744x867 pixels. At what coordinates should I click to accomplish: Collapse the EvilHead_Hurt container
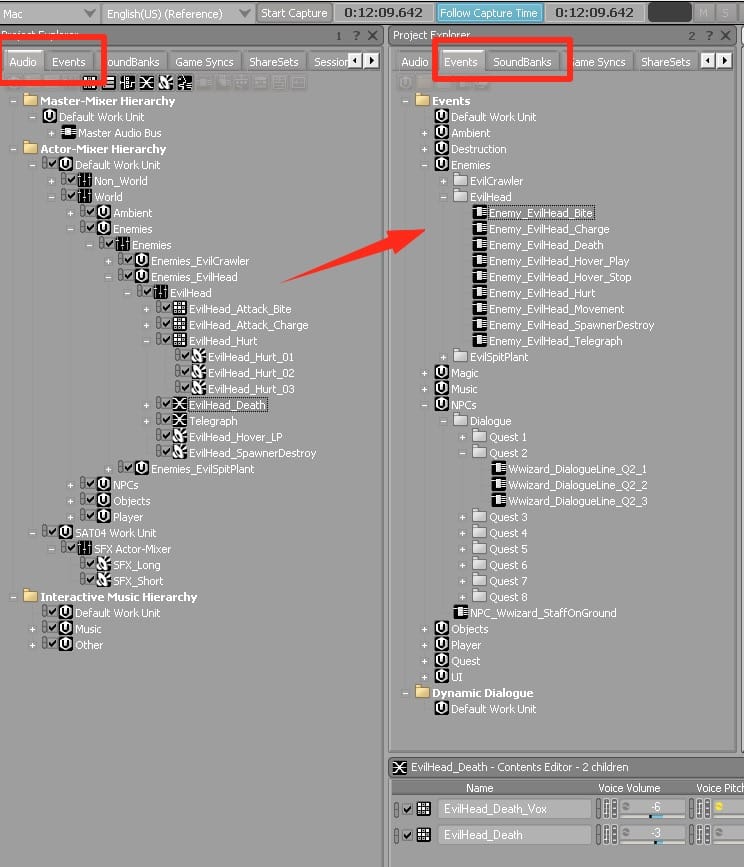click(x=146, y=341)
